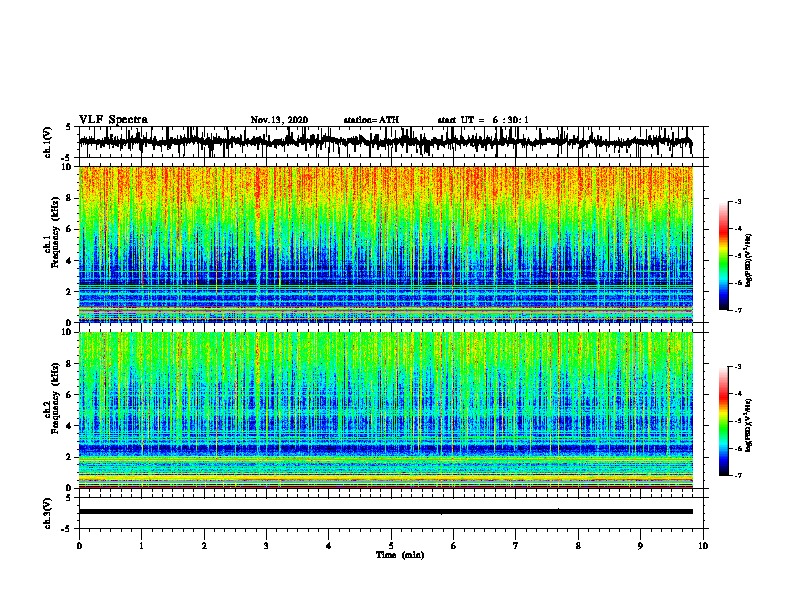Click the time axis tick label '10'
The image size is (792, 612).
tap(703, 546)
